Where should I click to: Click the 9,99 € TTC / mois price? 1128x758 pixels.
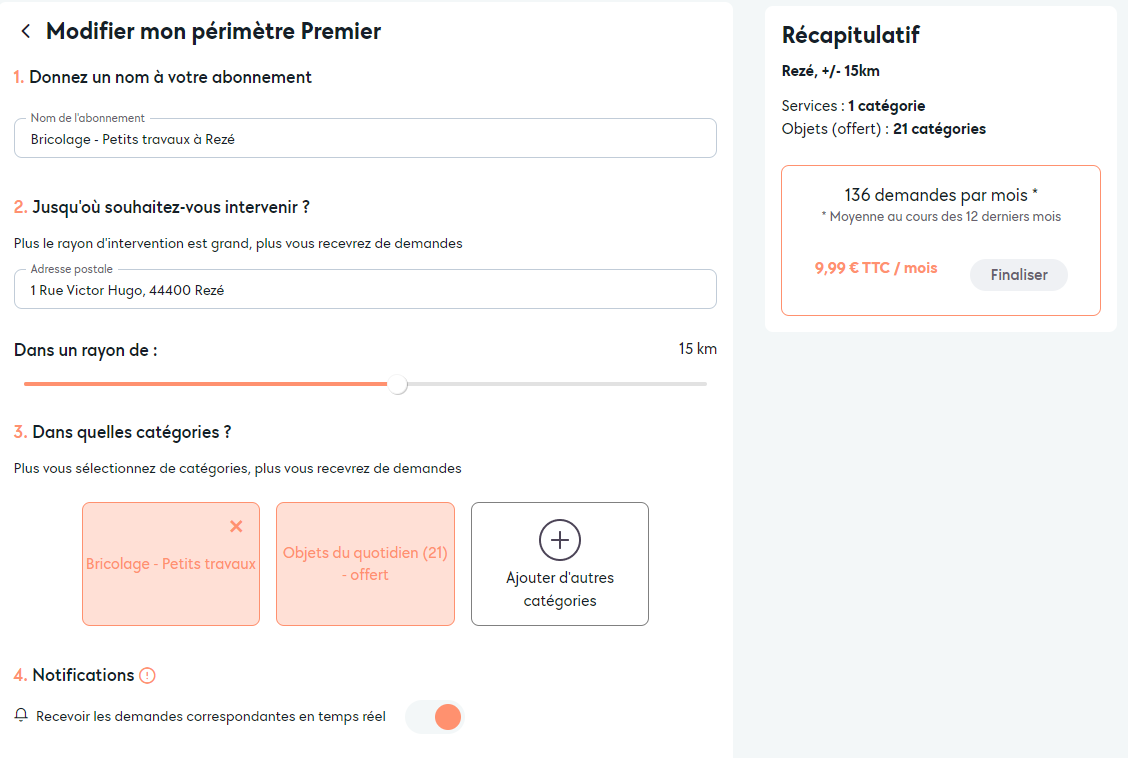[x=875, y=268]
